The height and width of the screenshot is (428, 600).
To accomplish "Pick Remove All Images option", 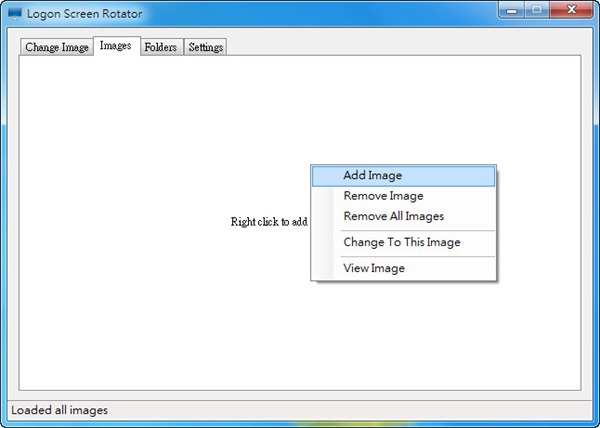I will 403,216.
